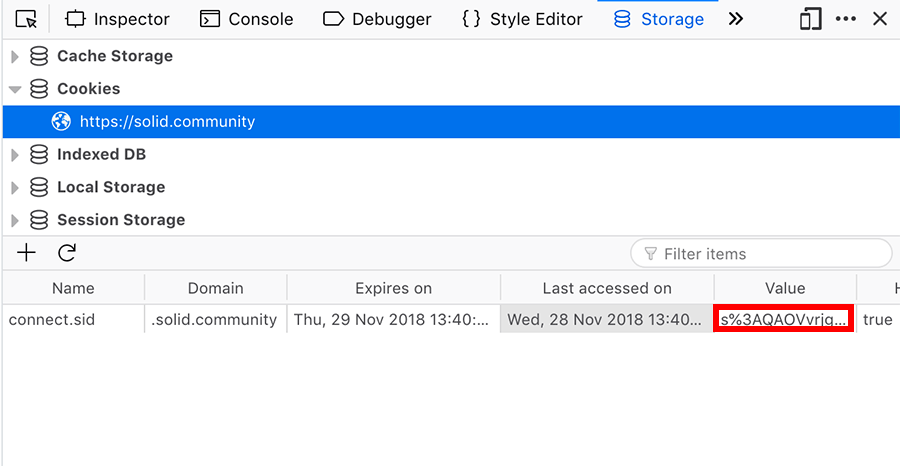900x466 pixels.
Task: Toggle responsive design mode icon
Action: click(x=810, y=20)
